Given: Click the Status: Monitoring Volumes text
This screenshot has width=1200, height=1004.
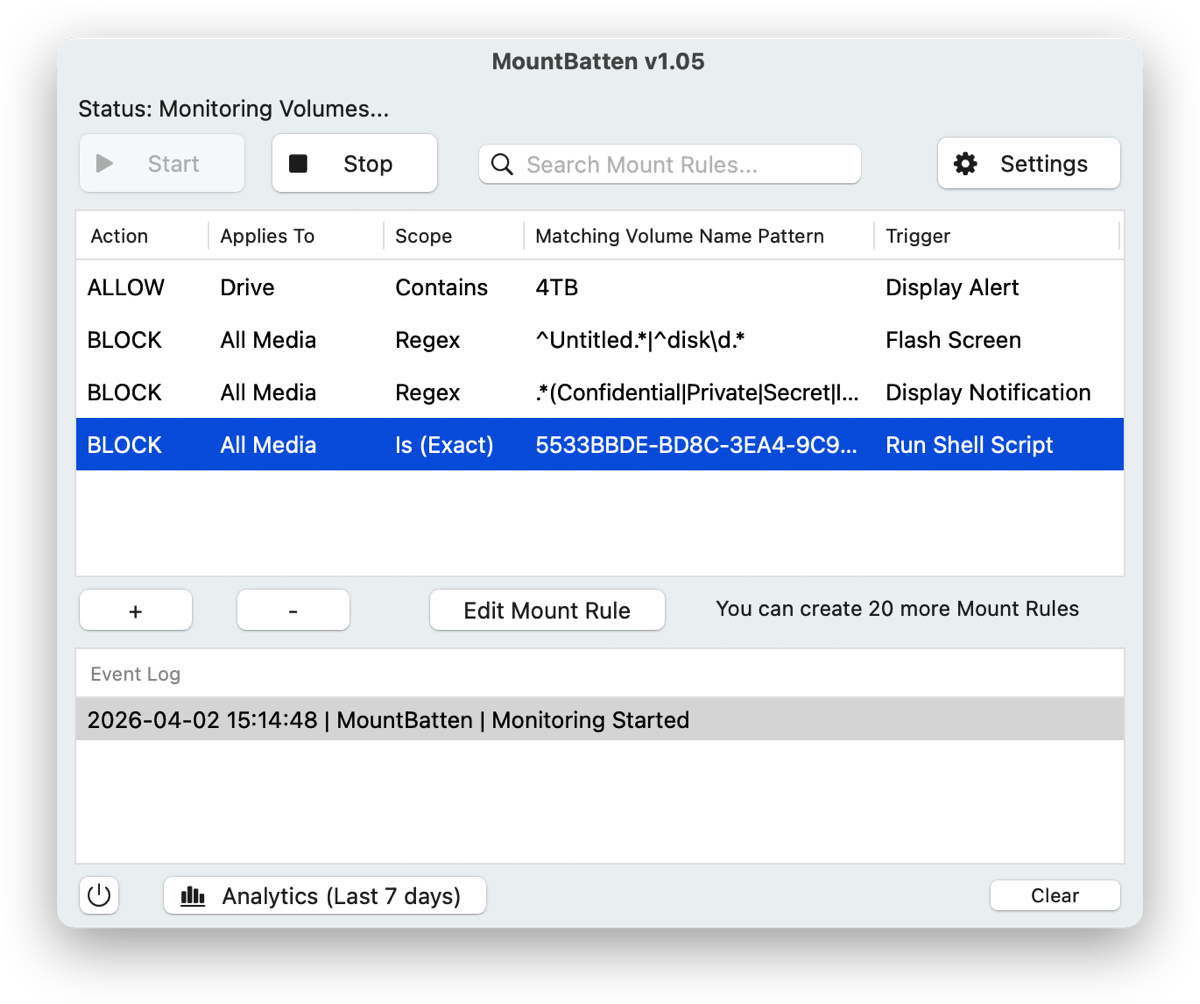Looking at the screenshot, I should click(233, 108).
